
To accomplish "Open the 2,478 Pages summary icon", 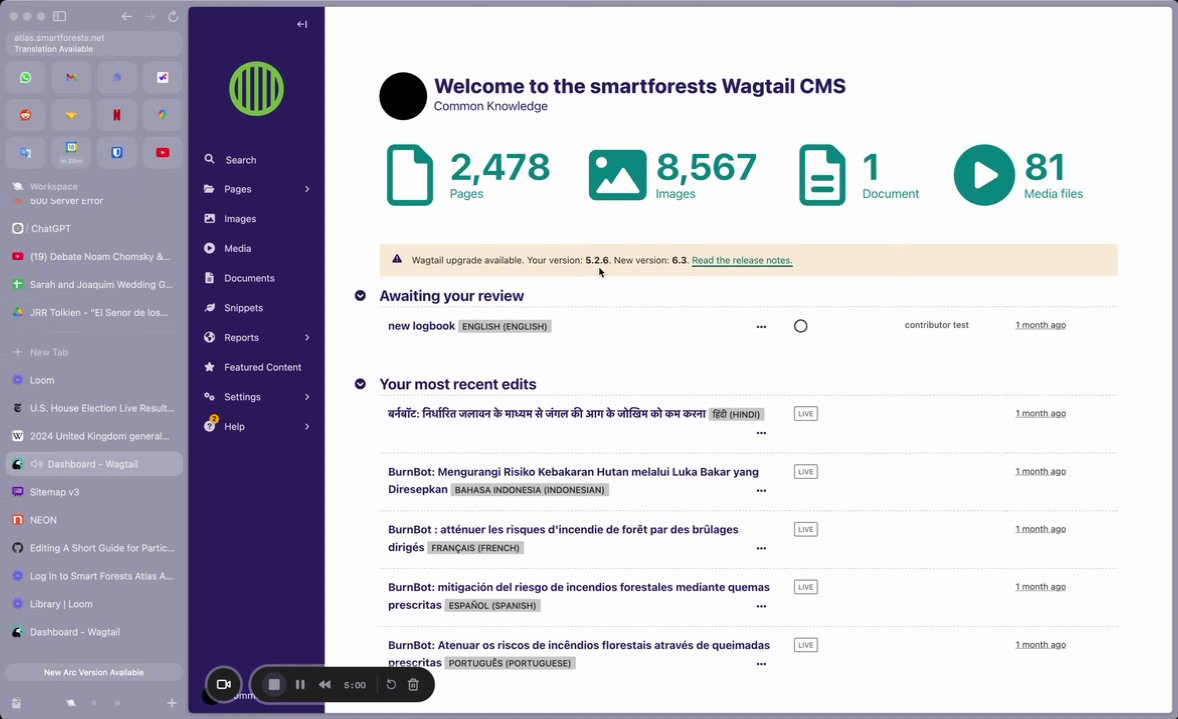I will pyautogui.click(x=409, y=175).
